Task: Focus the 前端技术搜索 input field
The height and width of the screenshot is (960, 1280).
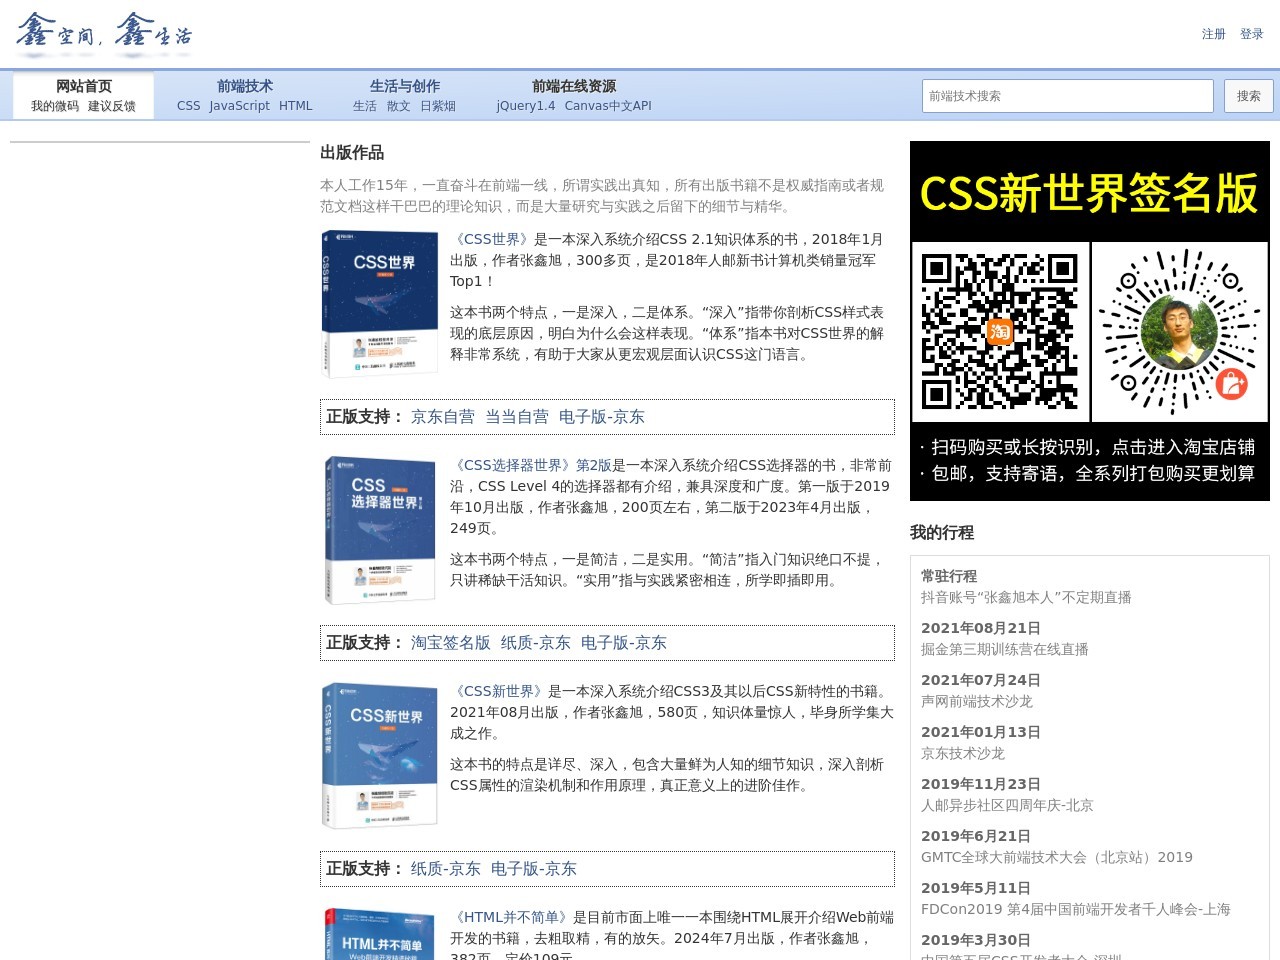Action: (1067, 96)
